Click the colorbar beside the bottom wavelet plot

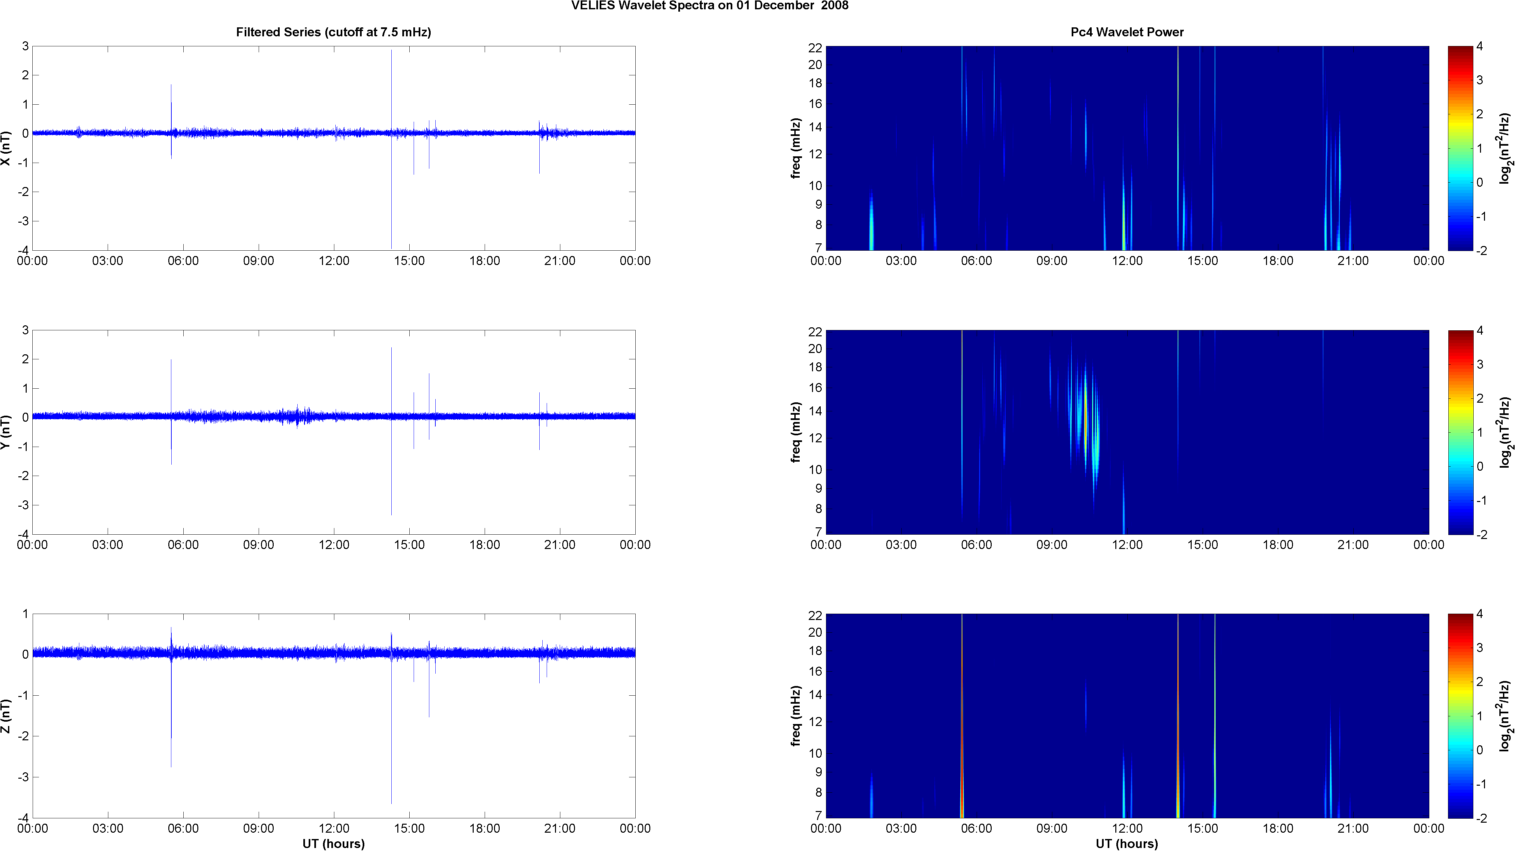(x=1460, y=716)
